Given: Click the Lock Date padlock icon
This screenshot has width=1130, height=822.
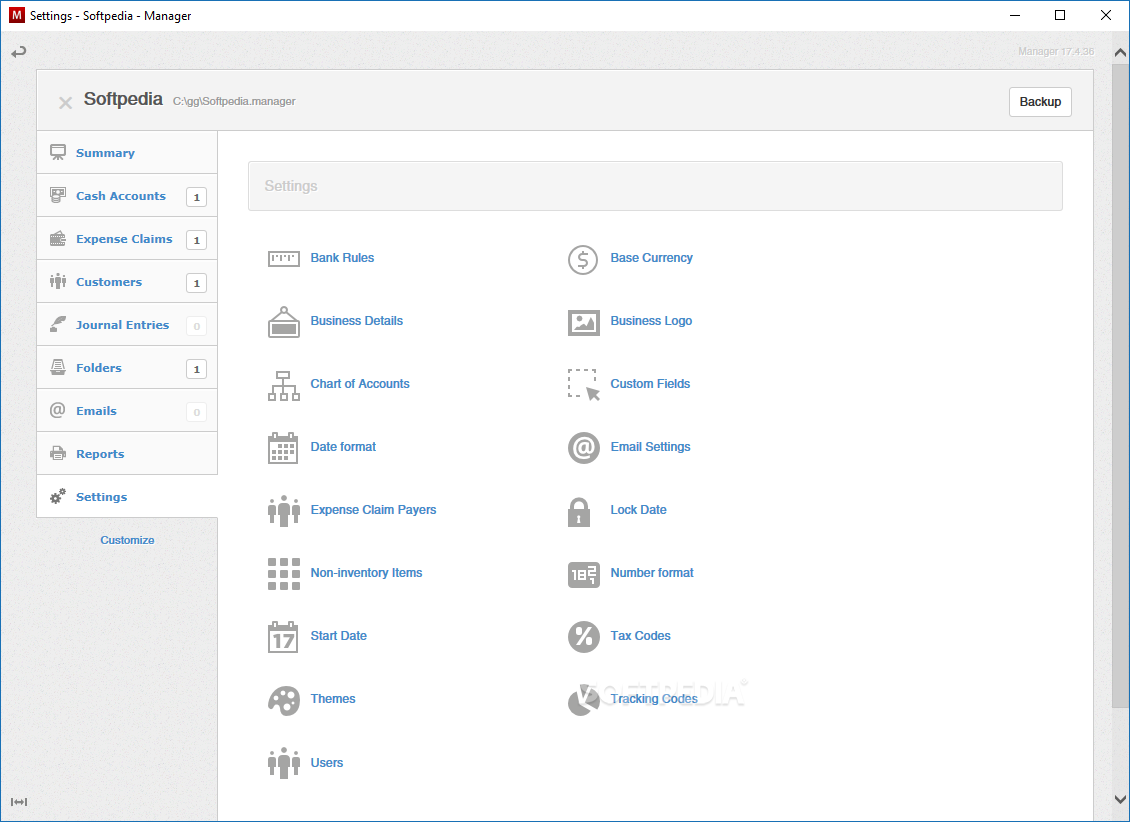Looking at the screenshot, I should pos(578,511).
